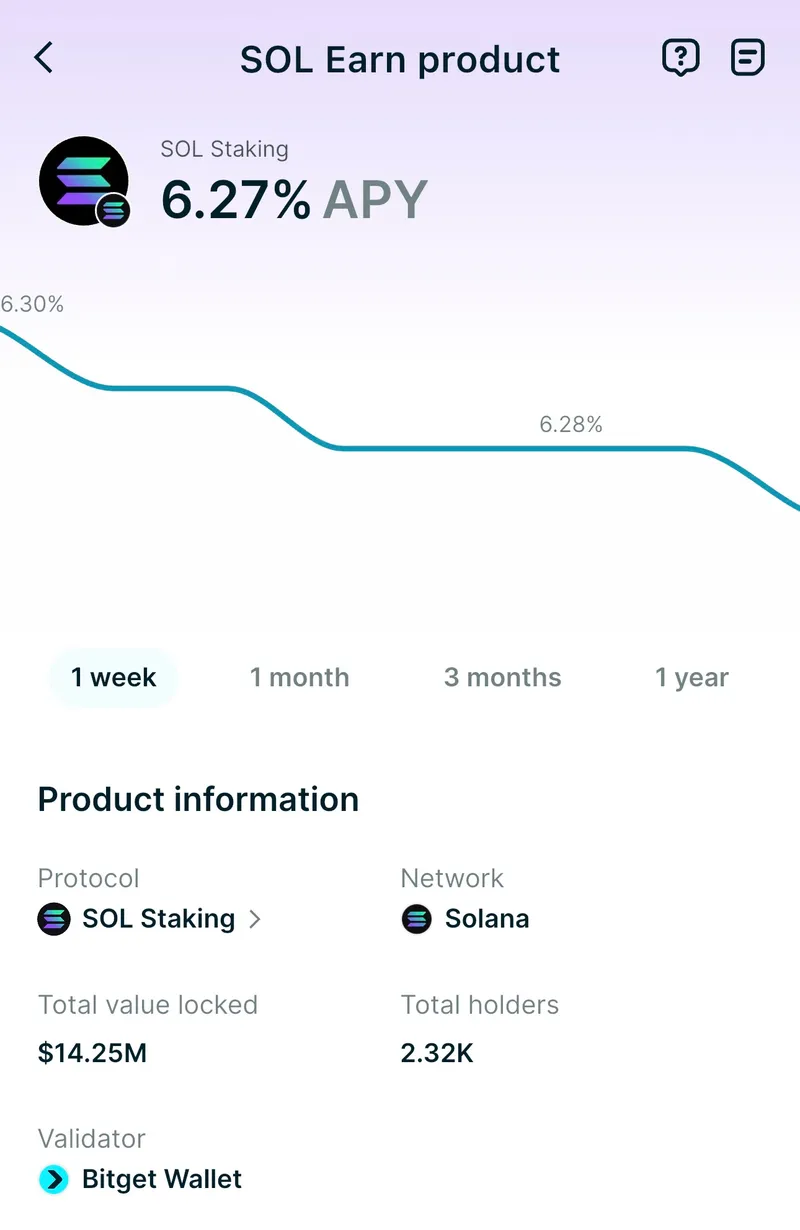800x1230 pixels.
Task: Tap the large SOL coin logo
Action: [84, 181]
